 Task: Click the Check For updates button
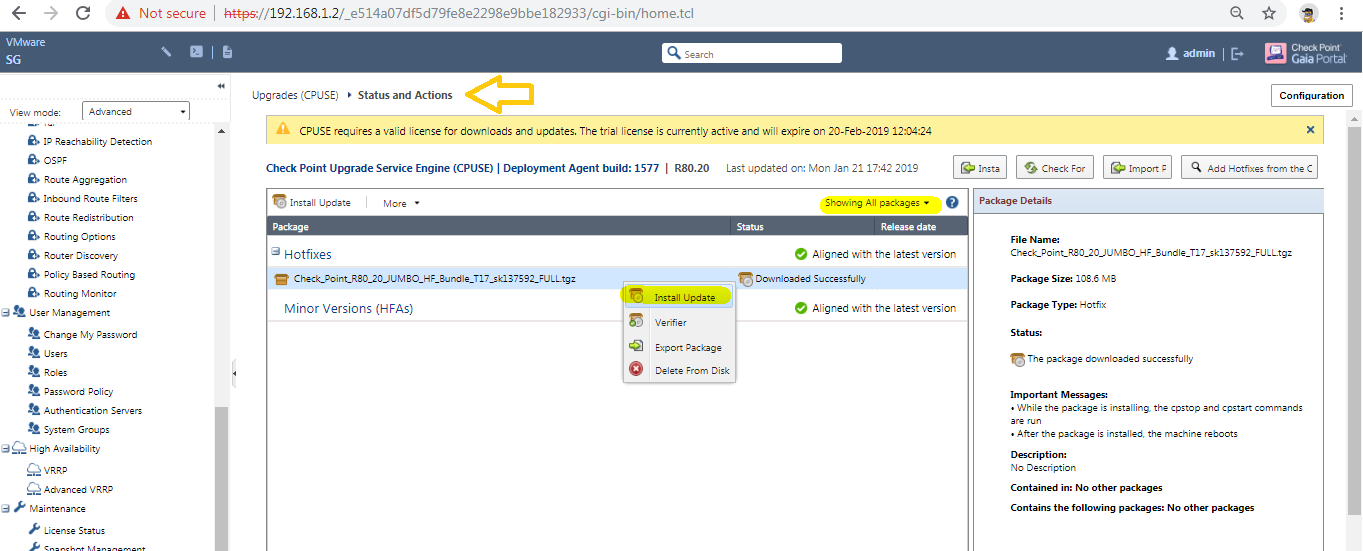[1054, 168]
